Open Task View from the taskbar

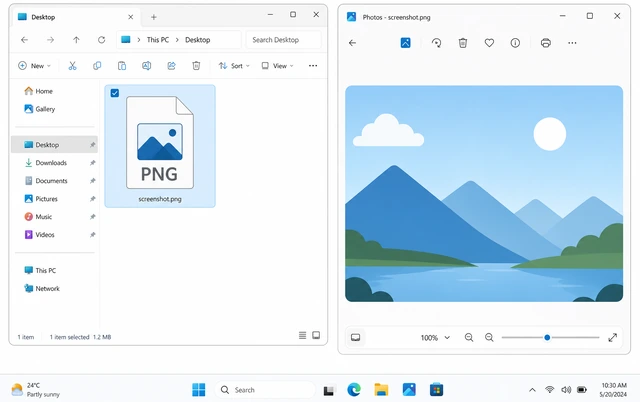[329, 391]
